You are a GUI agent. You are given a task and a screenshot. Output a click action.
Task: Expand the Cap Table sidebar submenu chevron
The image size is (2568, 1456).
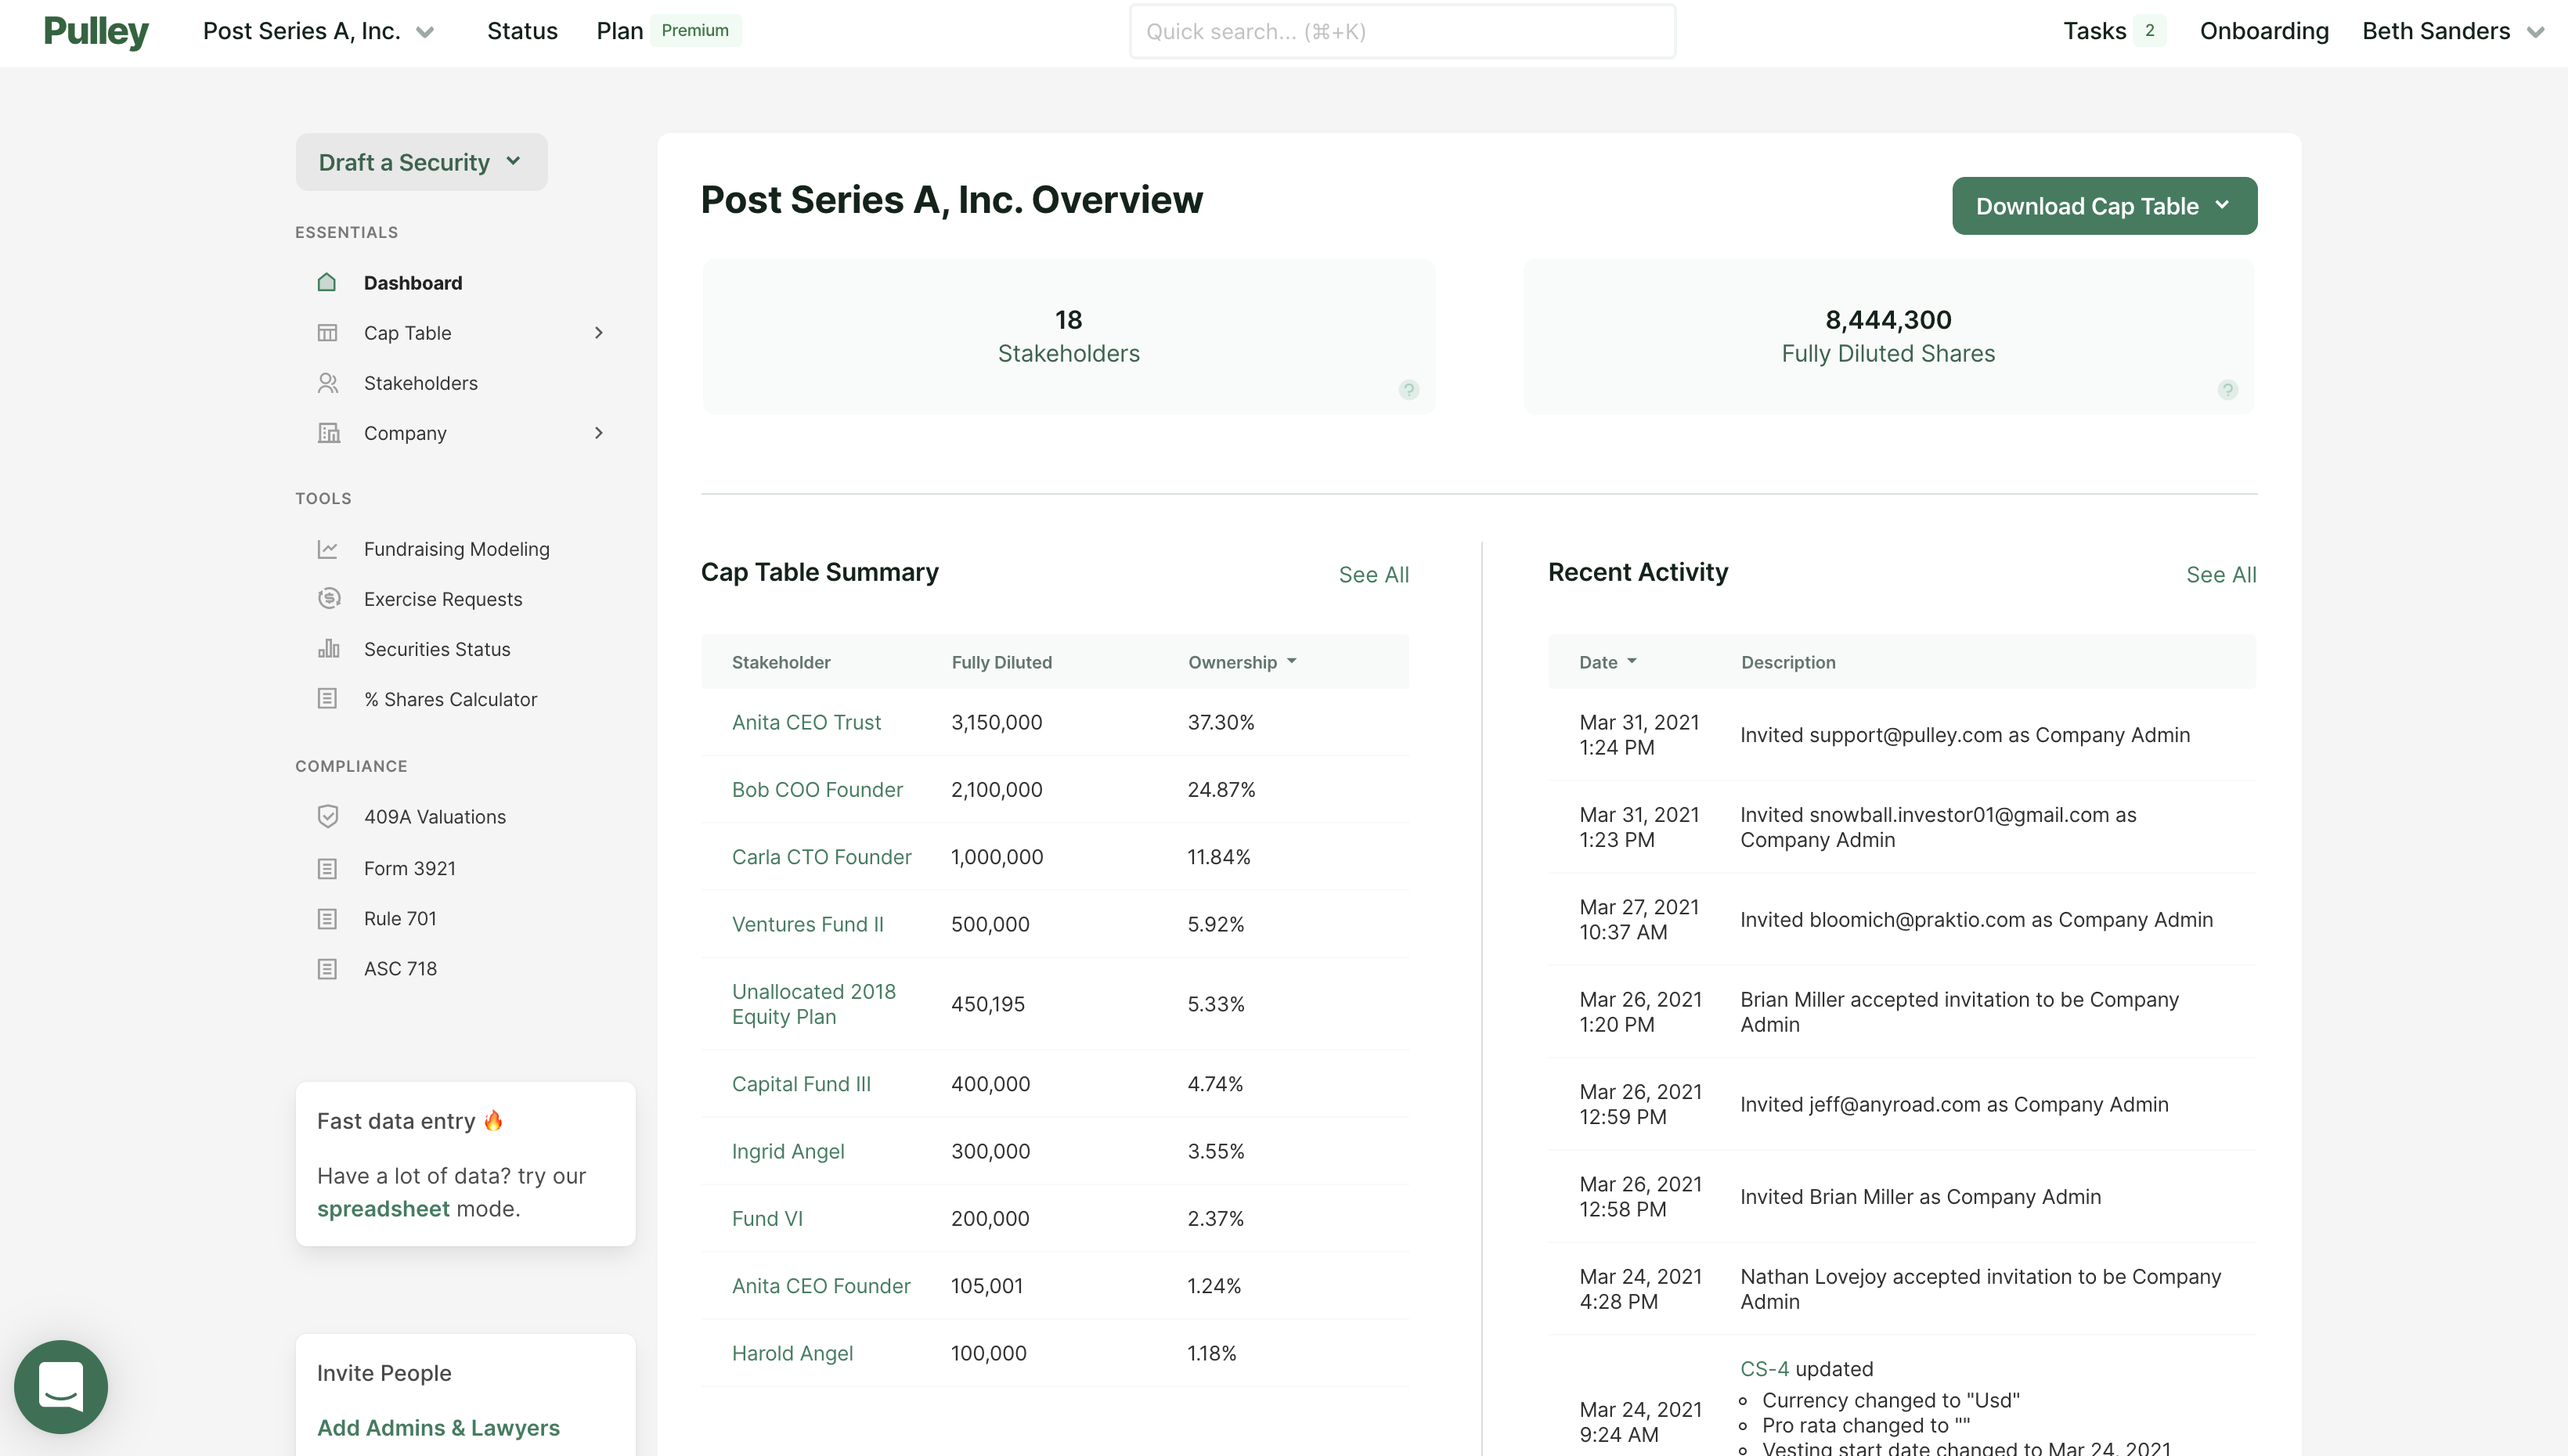[x=598, y=333]
